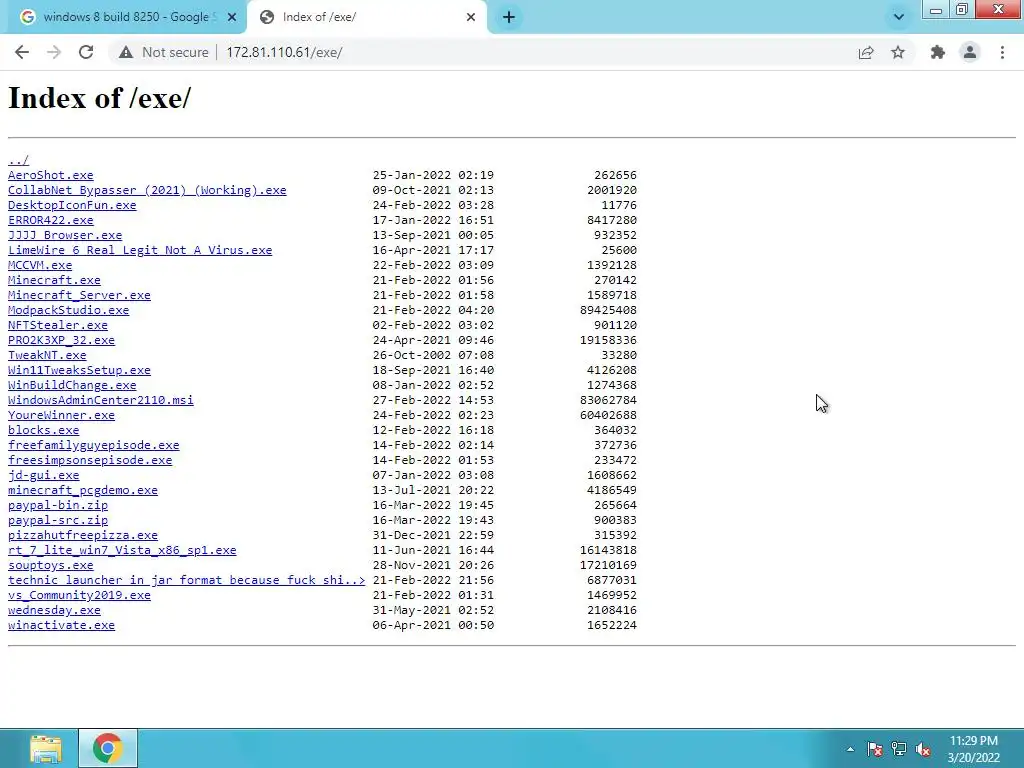Click the muted volume tray icon

(x=923, y=749)
